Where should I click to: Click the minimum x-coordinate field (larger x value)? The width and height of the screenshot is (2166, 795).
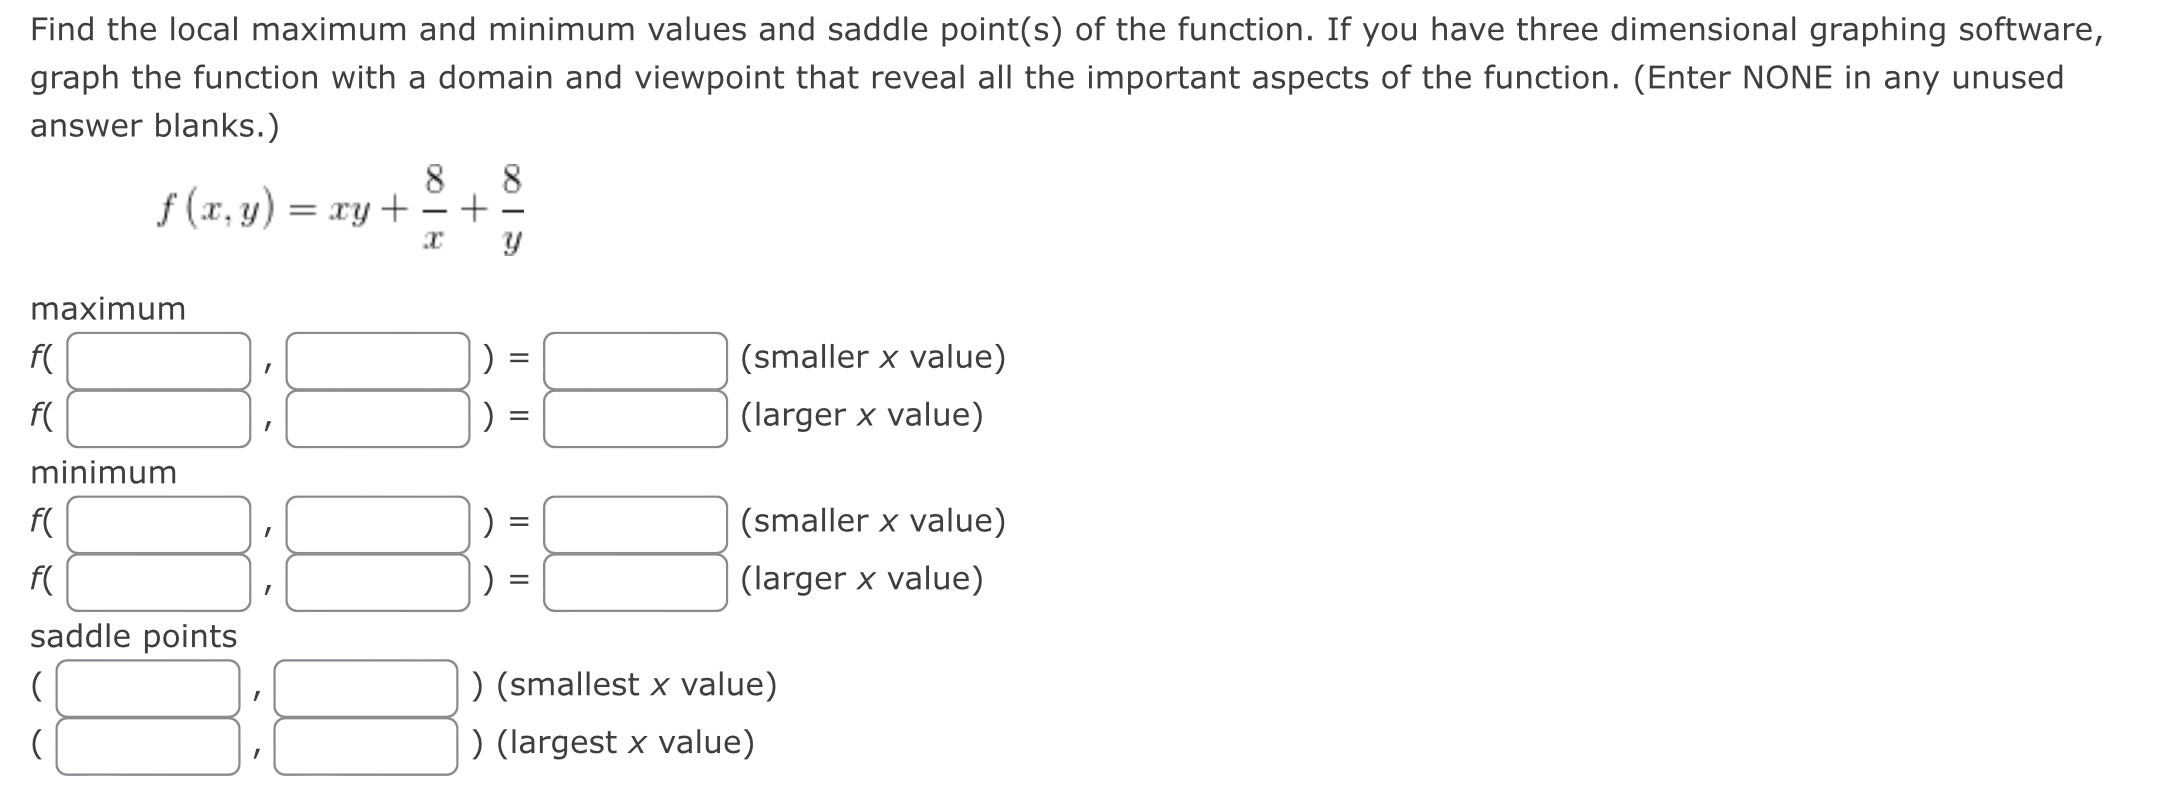click(x=155, y=578)
